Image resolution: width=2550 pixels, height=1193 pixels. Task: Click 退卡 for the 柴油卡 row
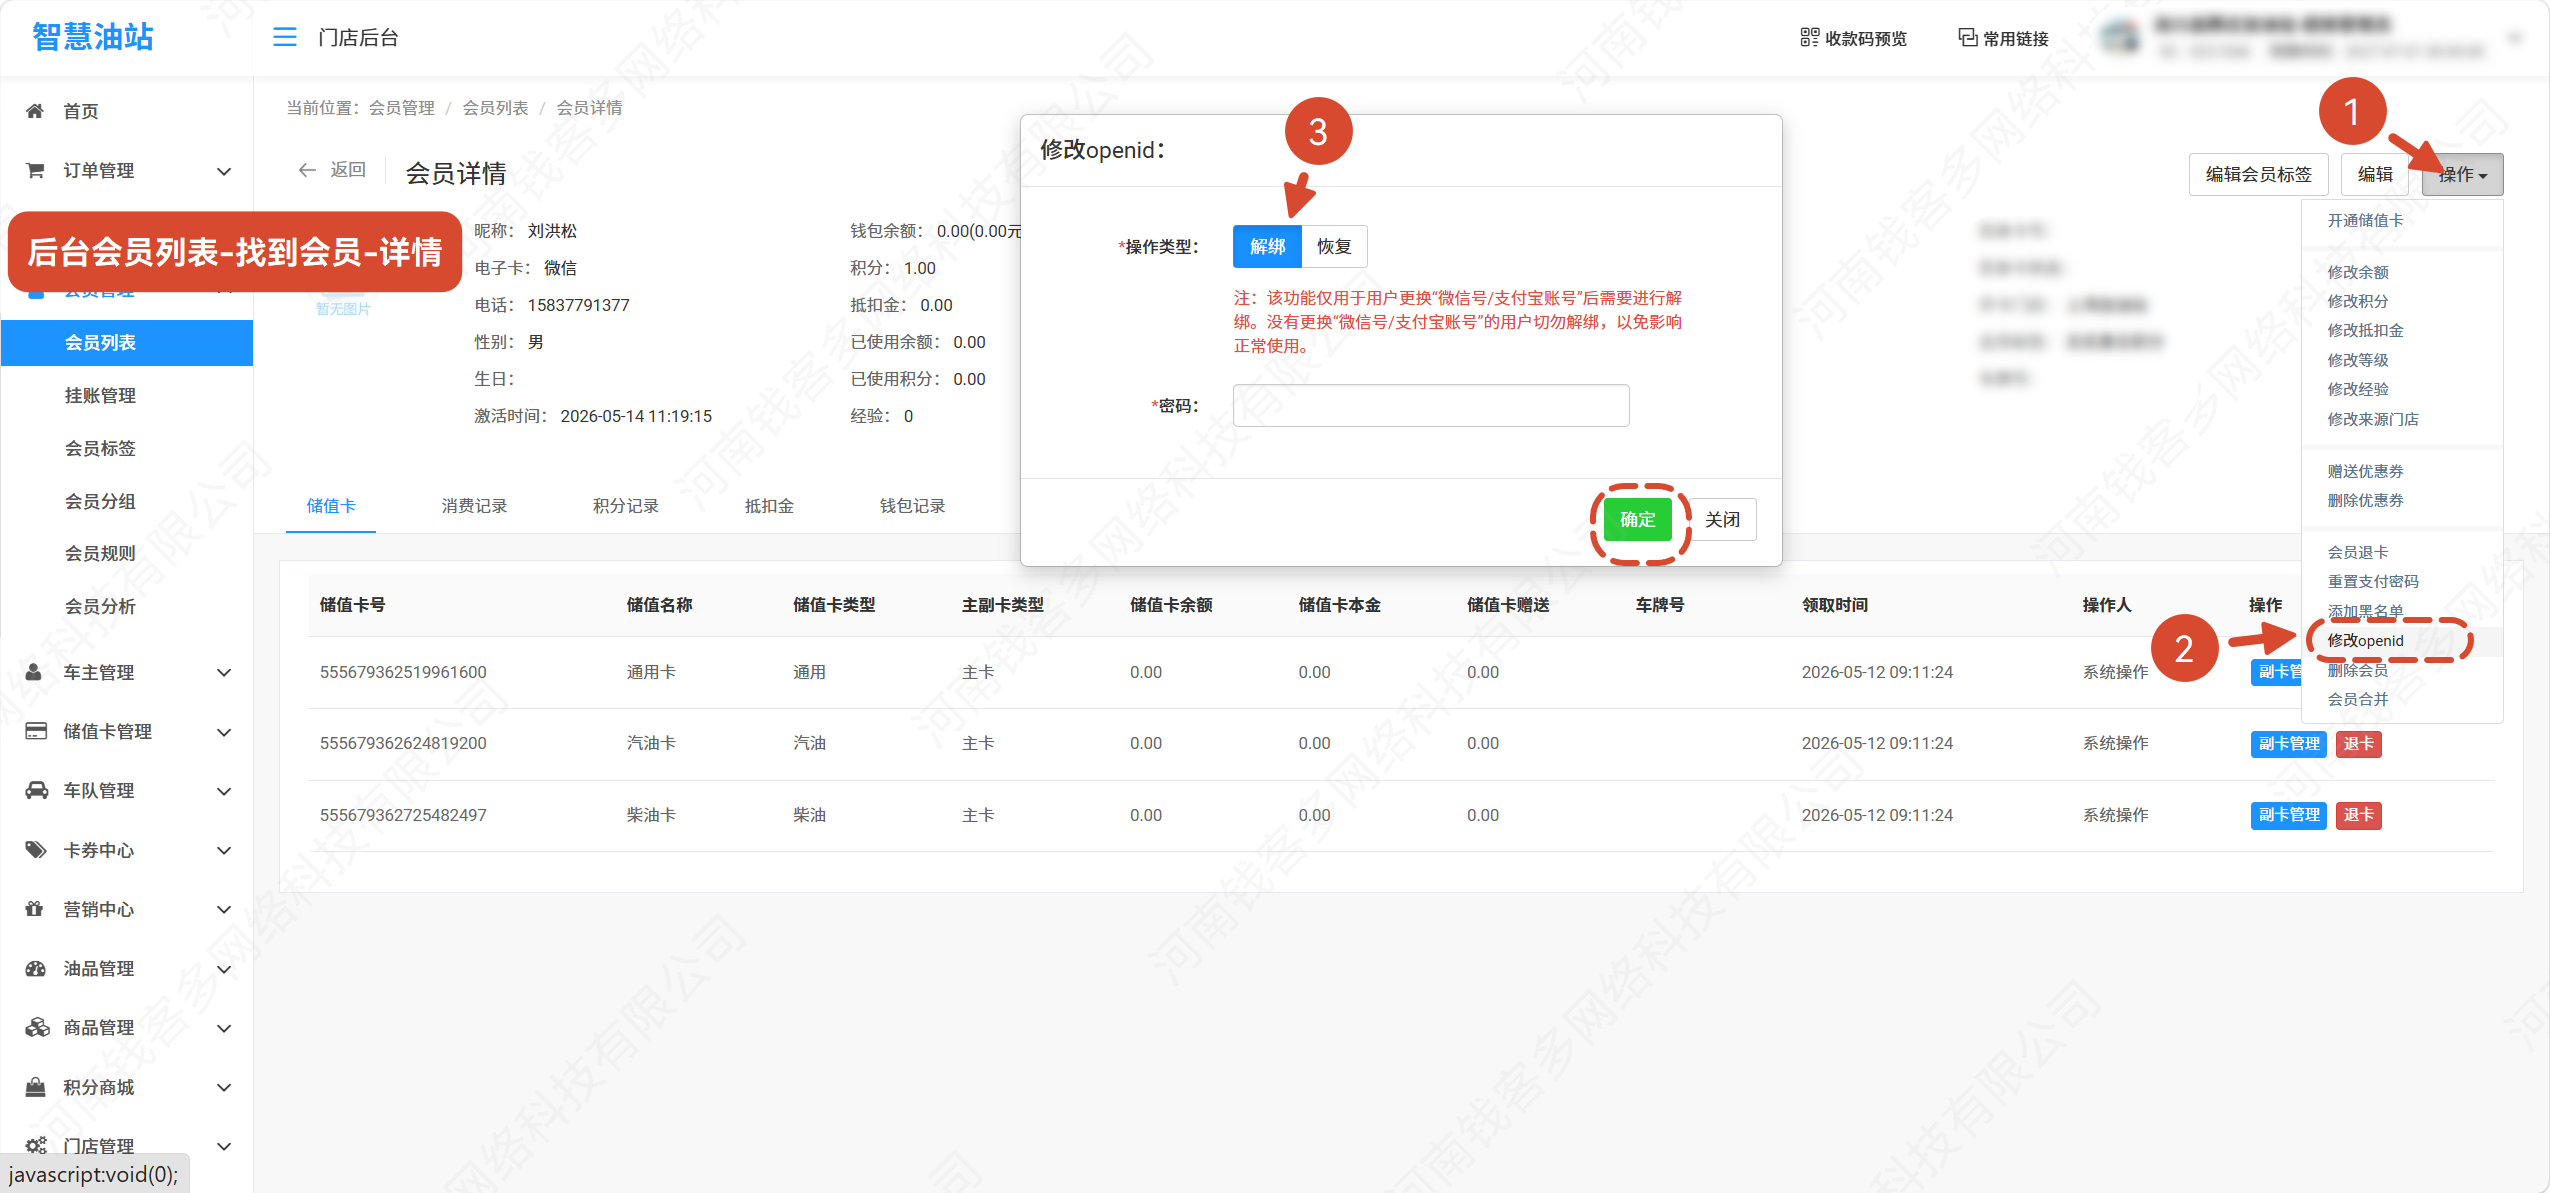click(2358, 815)
